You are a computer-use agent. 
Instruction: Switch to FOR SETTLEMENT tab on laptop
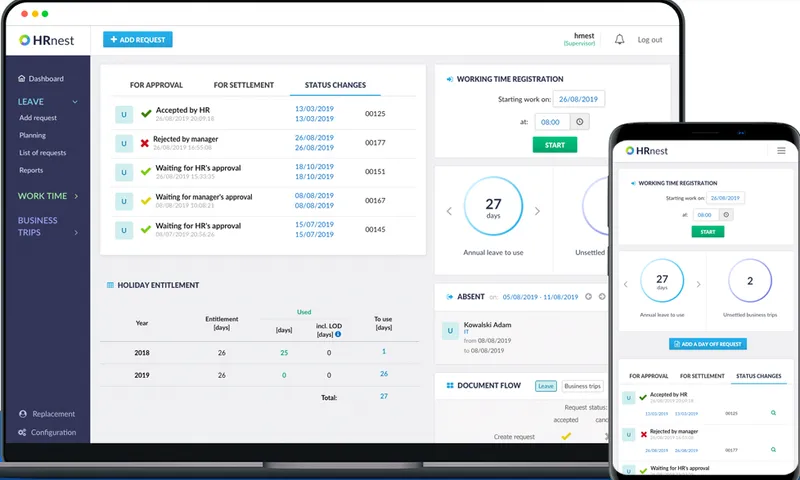pos(243,85)
